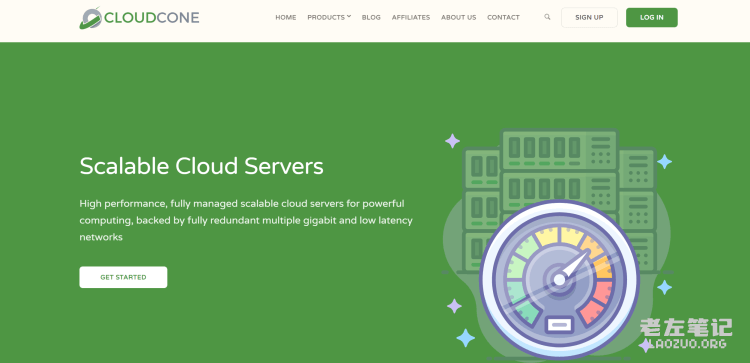Image resolution: width=750 pixels, height=363 pixels.
Task: Expand the Products dropdown menu
Action: pos(329,17)
